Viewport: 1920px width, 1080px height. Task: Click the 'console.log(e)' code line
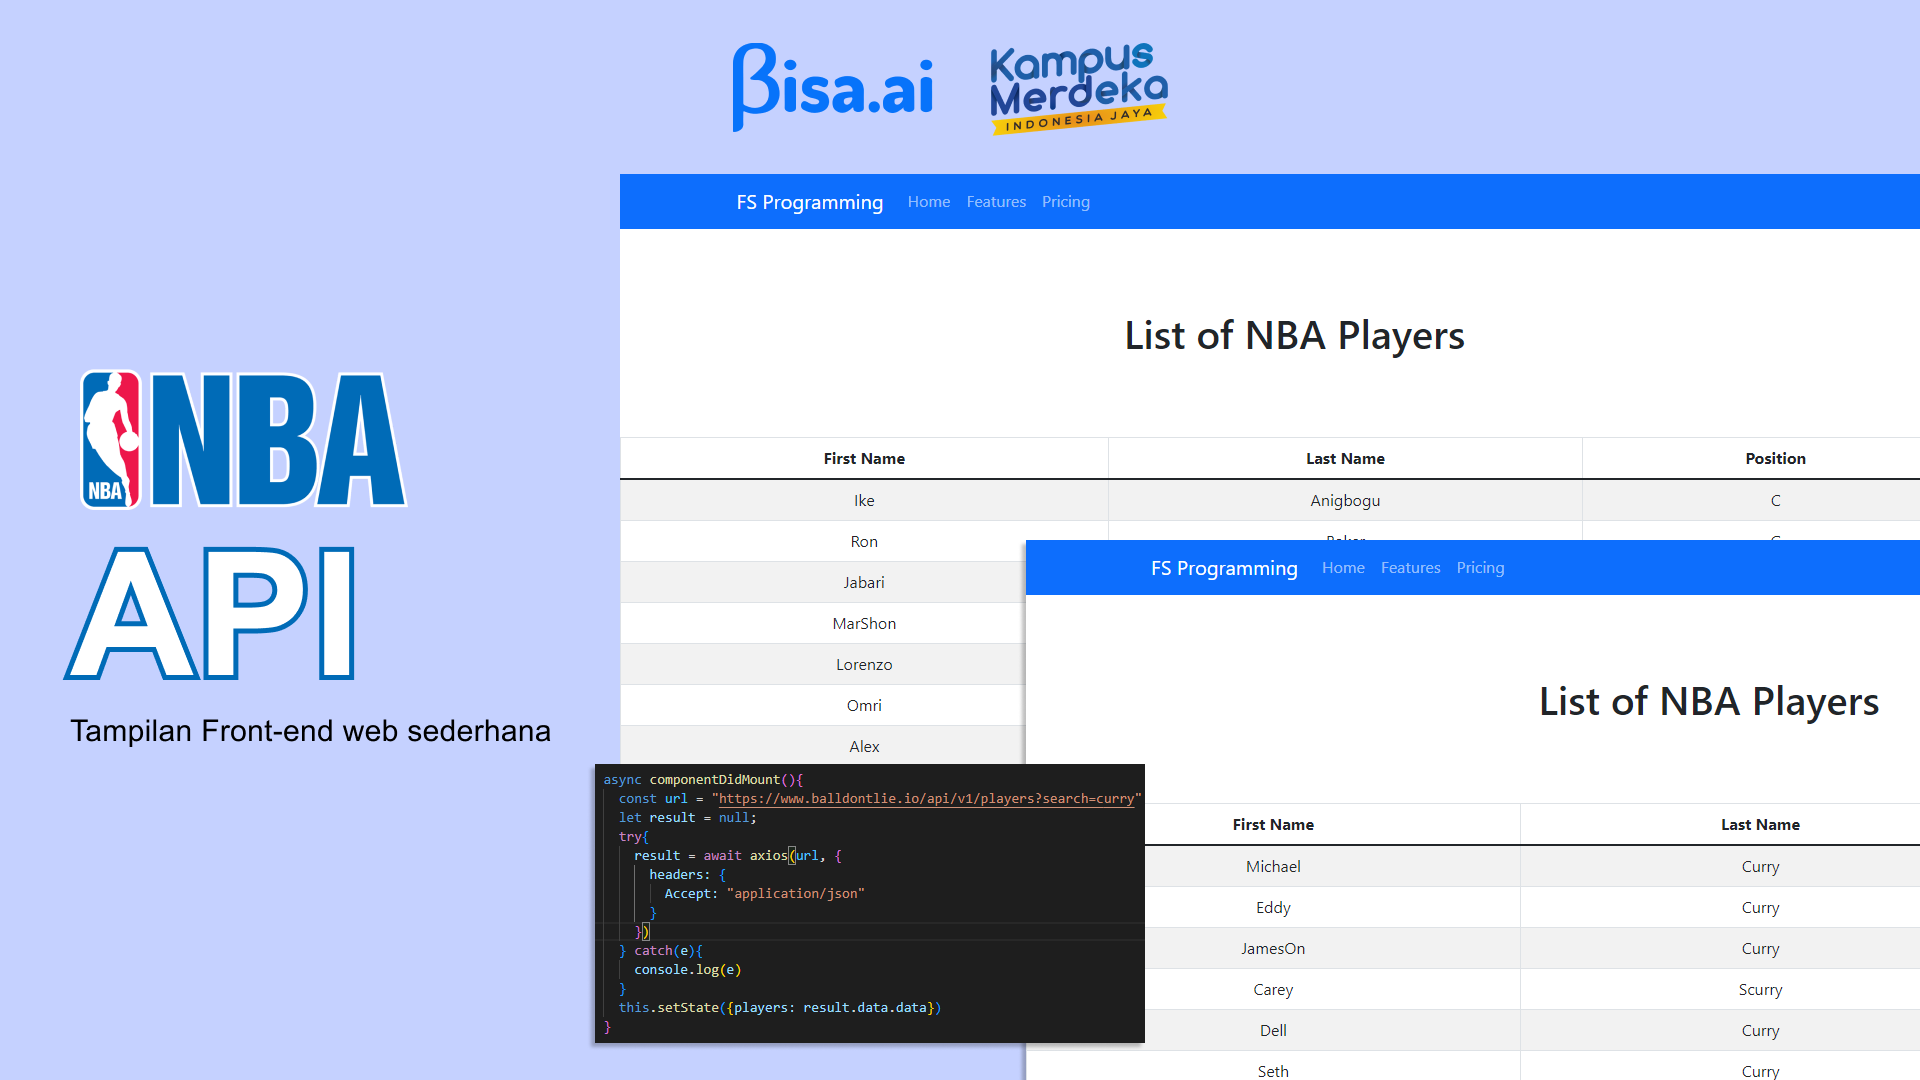(687, 970)
